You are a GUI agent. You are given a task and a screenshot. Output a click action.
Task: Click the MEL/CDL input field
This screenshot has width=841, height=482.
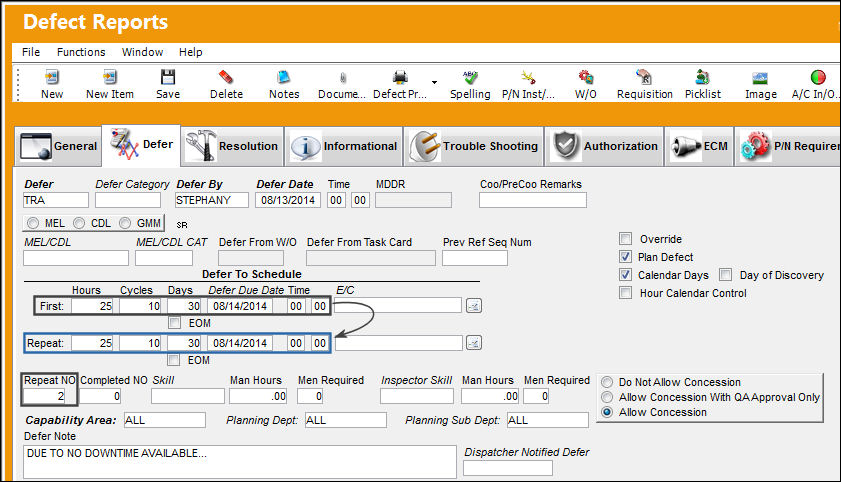pos(76,258)
